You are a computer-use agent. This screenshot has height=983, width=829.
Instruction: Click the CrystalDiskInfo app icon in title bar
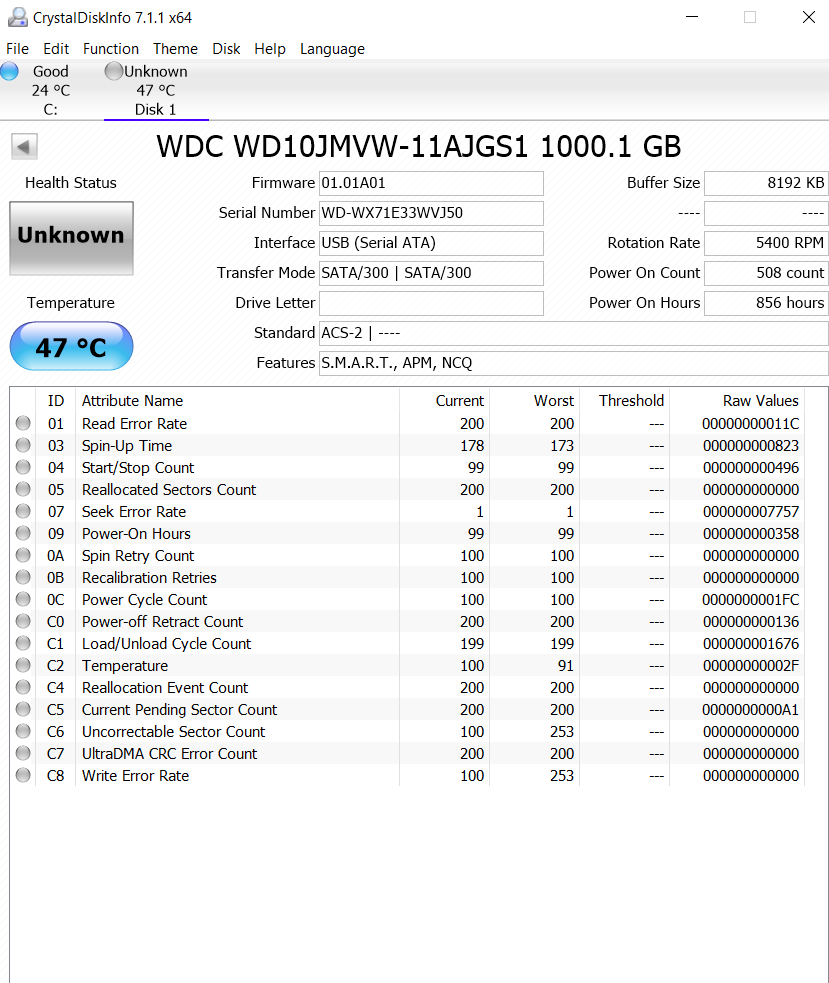[17, 17]
